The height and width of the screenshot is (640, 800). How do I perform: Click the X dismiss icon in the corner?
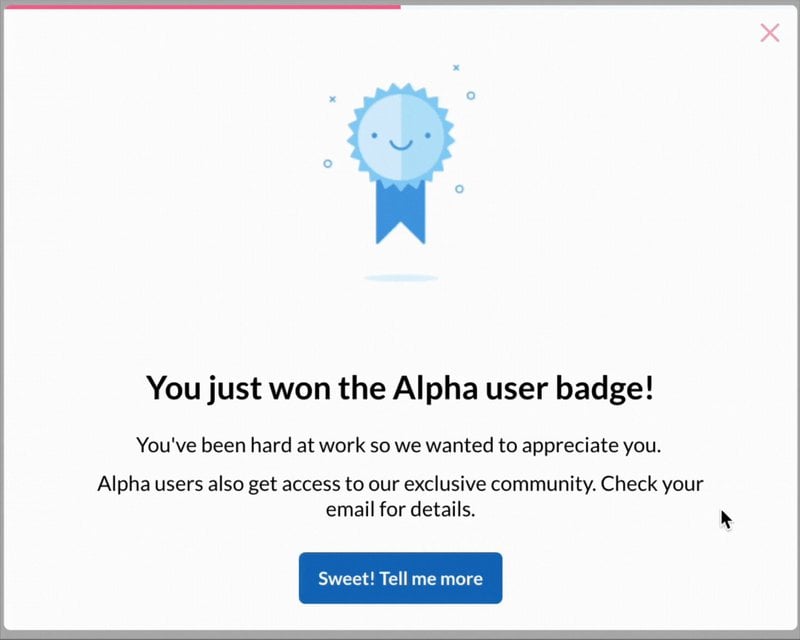[770, 33]
